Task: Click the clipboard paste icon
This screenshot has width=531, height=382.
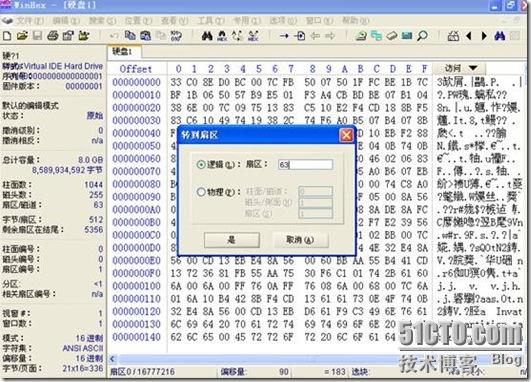Action: pyautogui.click(x=145, y=36)
